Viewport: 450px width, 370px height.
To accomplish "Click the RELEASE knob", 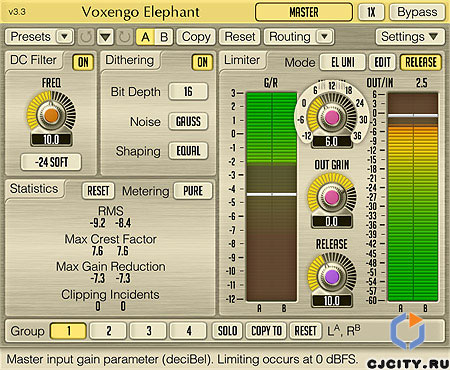I will [x=332, y=276].
